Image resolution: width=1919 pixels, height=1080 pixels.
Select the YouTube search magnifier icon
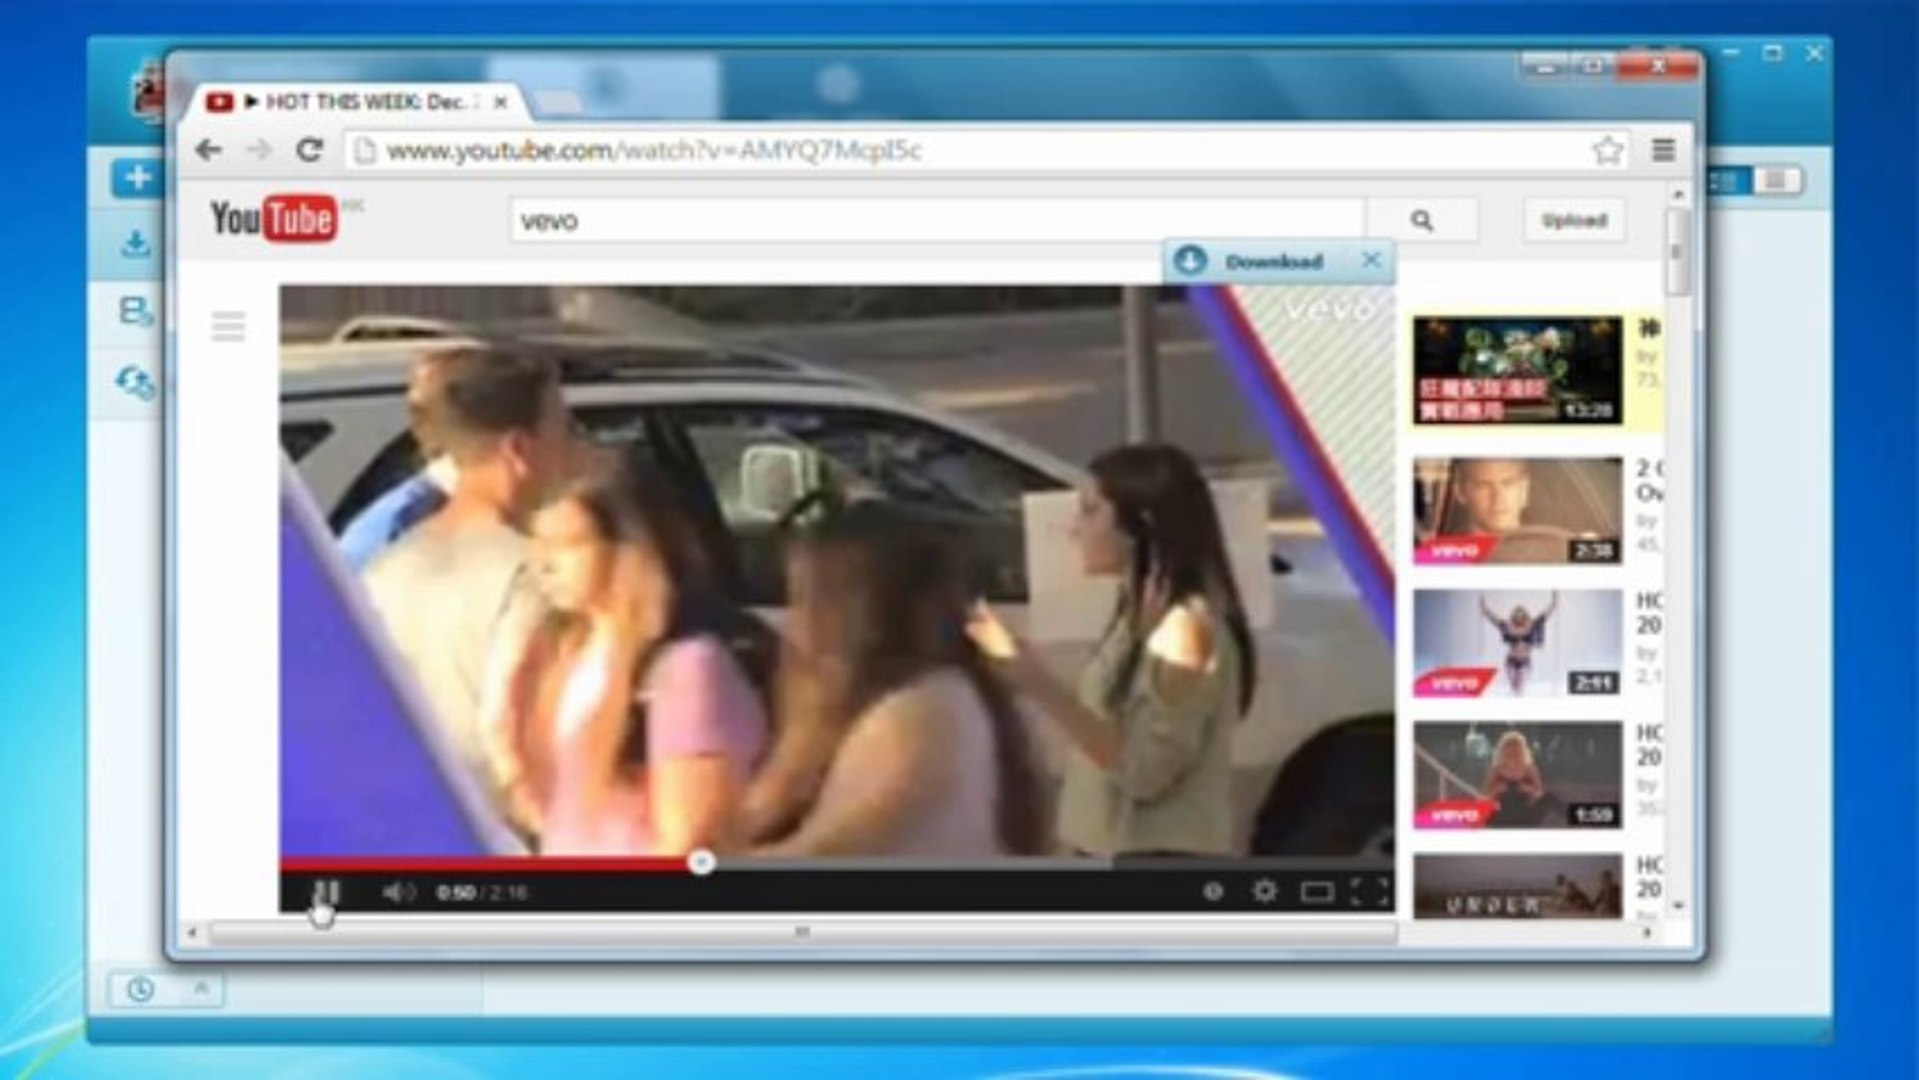[1424, 220]
